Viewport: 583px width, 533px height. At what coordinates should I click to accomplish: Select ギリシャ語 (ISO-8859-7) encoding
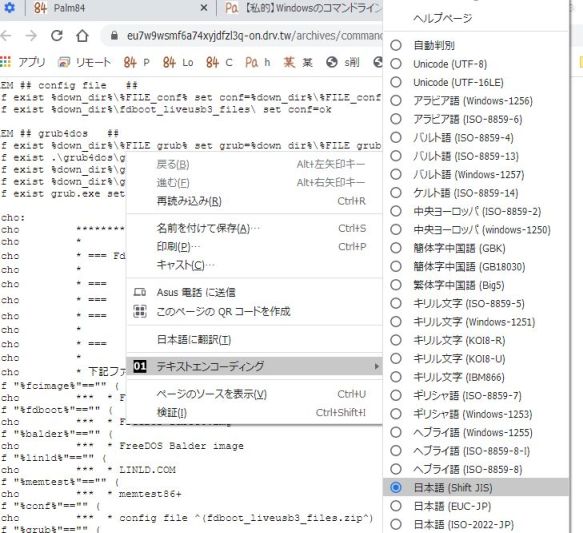476,395
